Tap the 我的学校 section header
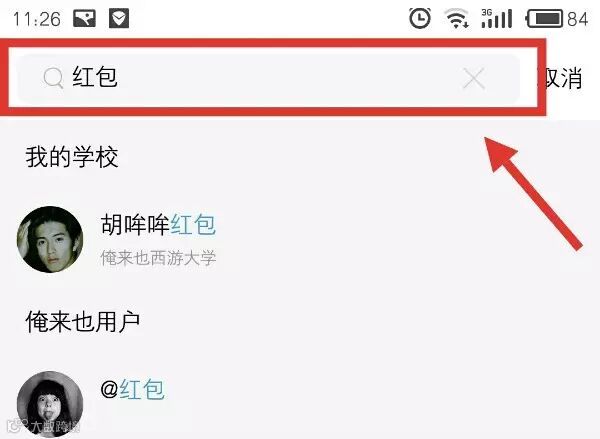The width and height of the screenshot is (600, 439). click(72, 157)
